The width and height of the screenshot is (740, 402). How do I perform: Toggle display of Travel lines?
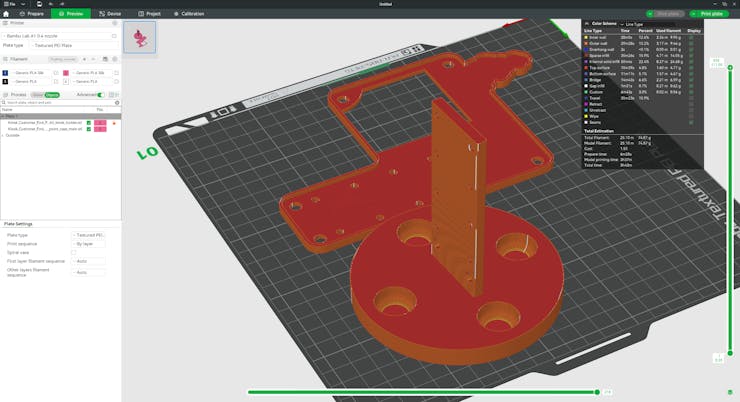[x=691, y=98]
